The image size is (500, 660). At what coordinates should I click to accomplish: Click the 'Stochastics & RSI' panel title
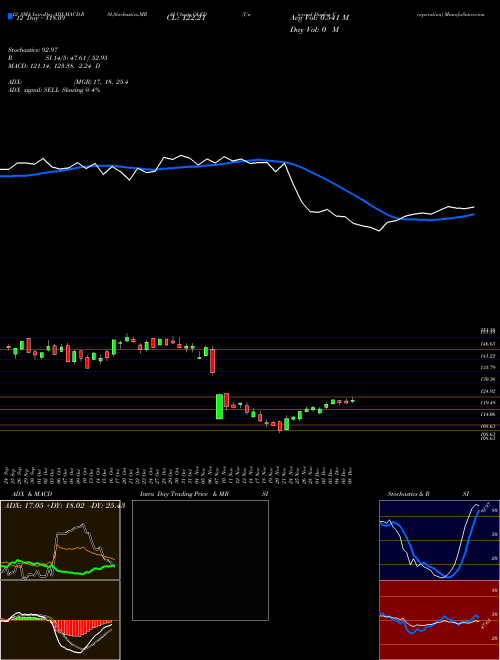(x=428, y=494)
